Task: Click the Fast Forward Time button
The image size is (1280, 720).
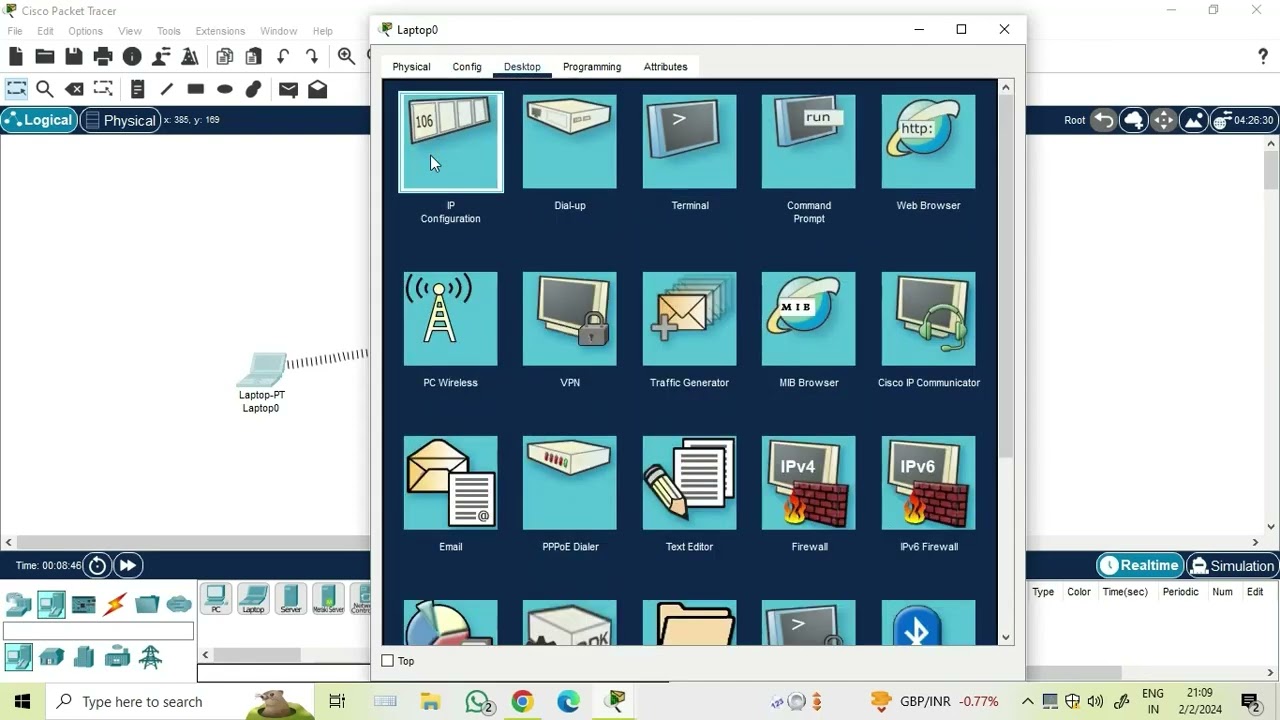Action: [127, 565]
